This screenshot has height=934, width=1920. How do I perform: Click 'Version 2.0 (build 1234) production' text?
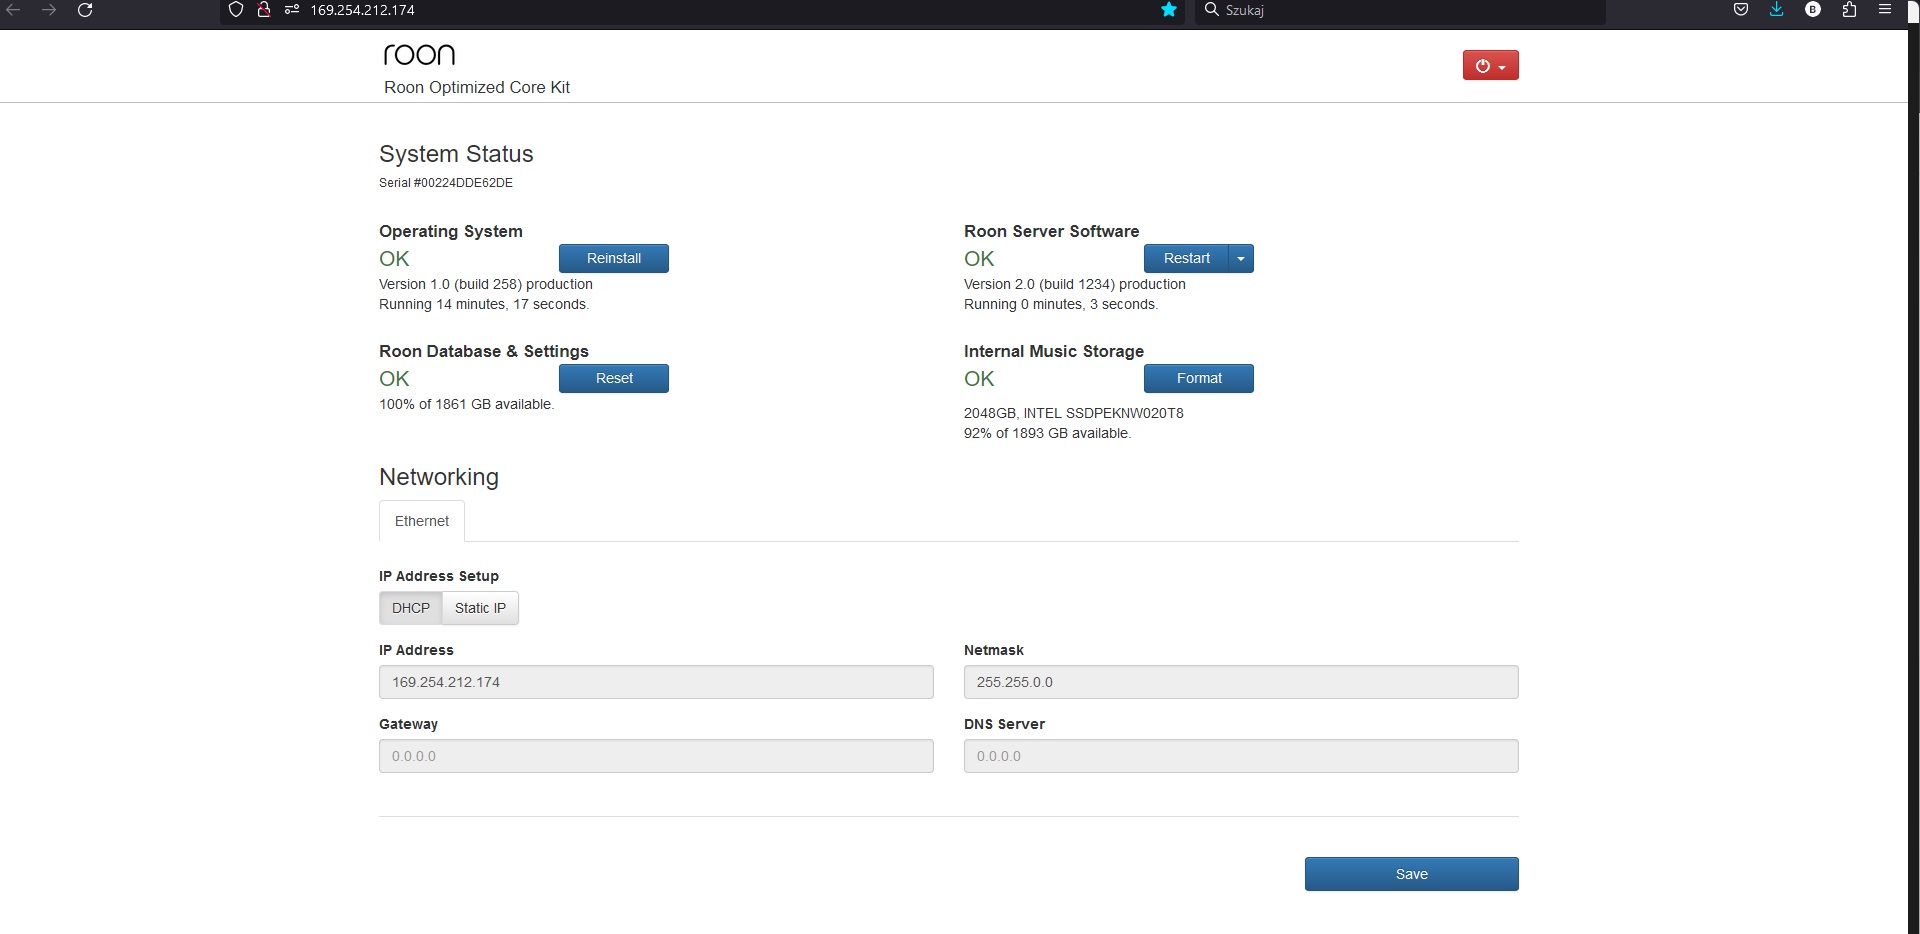point(1075,284)
